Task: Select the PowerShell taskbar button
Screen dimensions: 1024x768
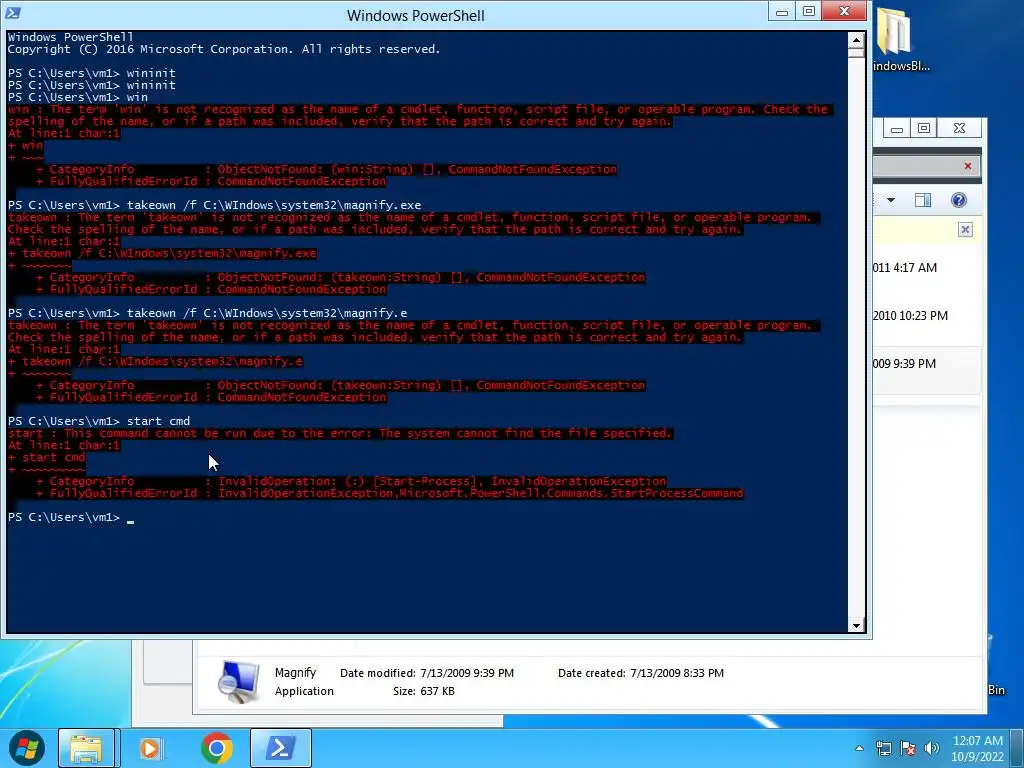Action: [x=281, y=748]
